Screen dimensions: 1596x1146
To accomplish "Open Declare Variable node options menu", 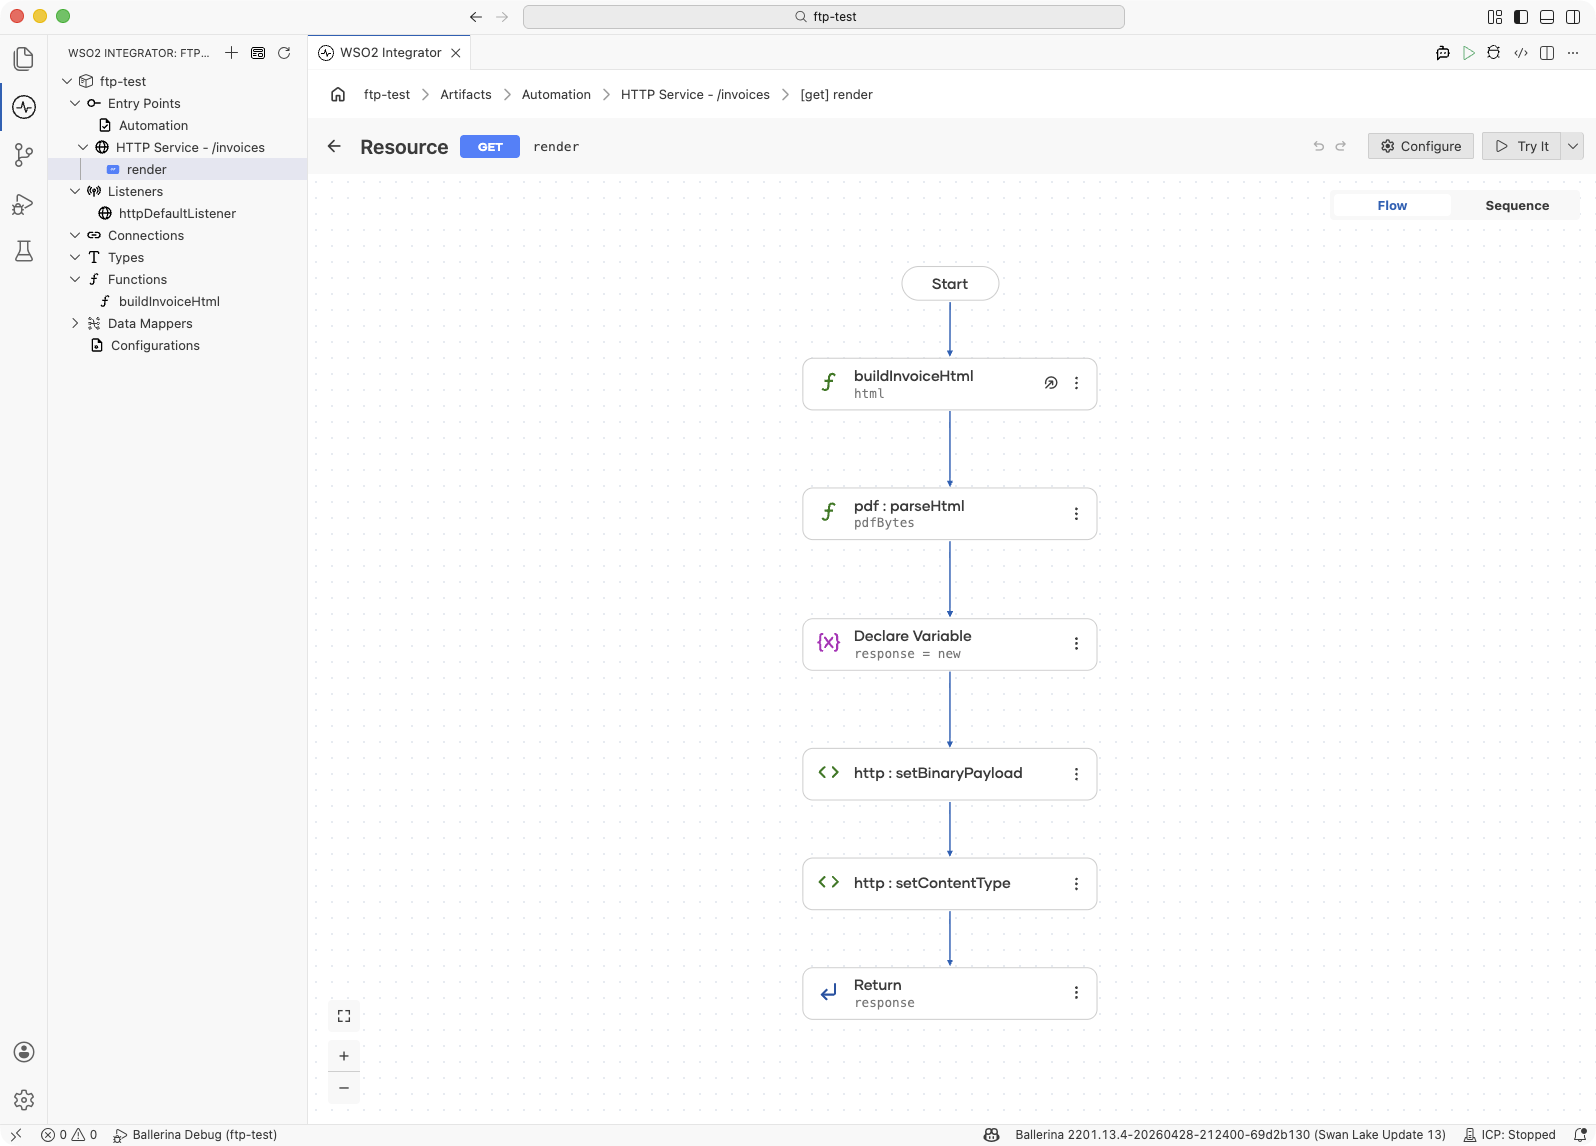I will (1076, 644).
